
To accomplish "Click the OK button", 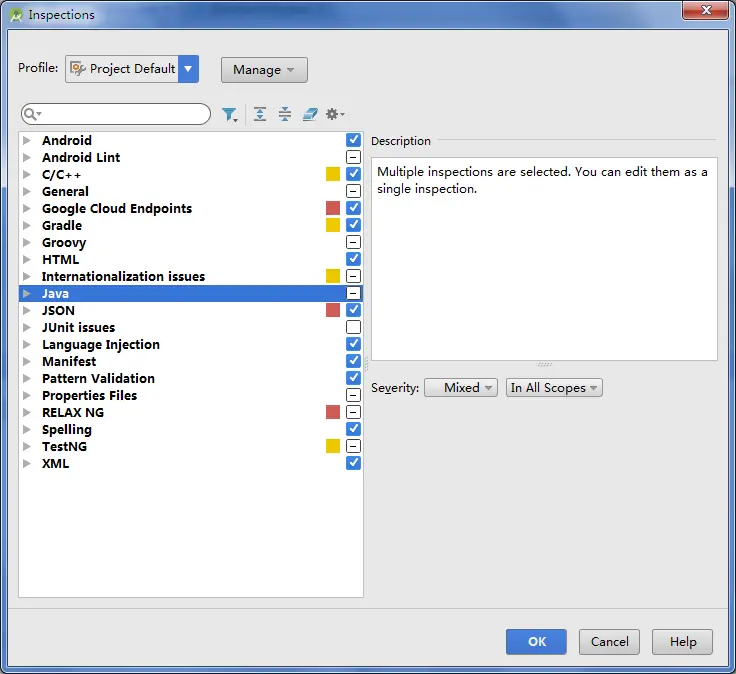I will click(536, 642).
